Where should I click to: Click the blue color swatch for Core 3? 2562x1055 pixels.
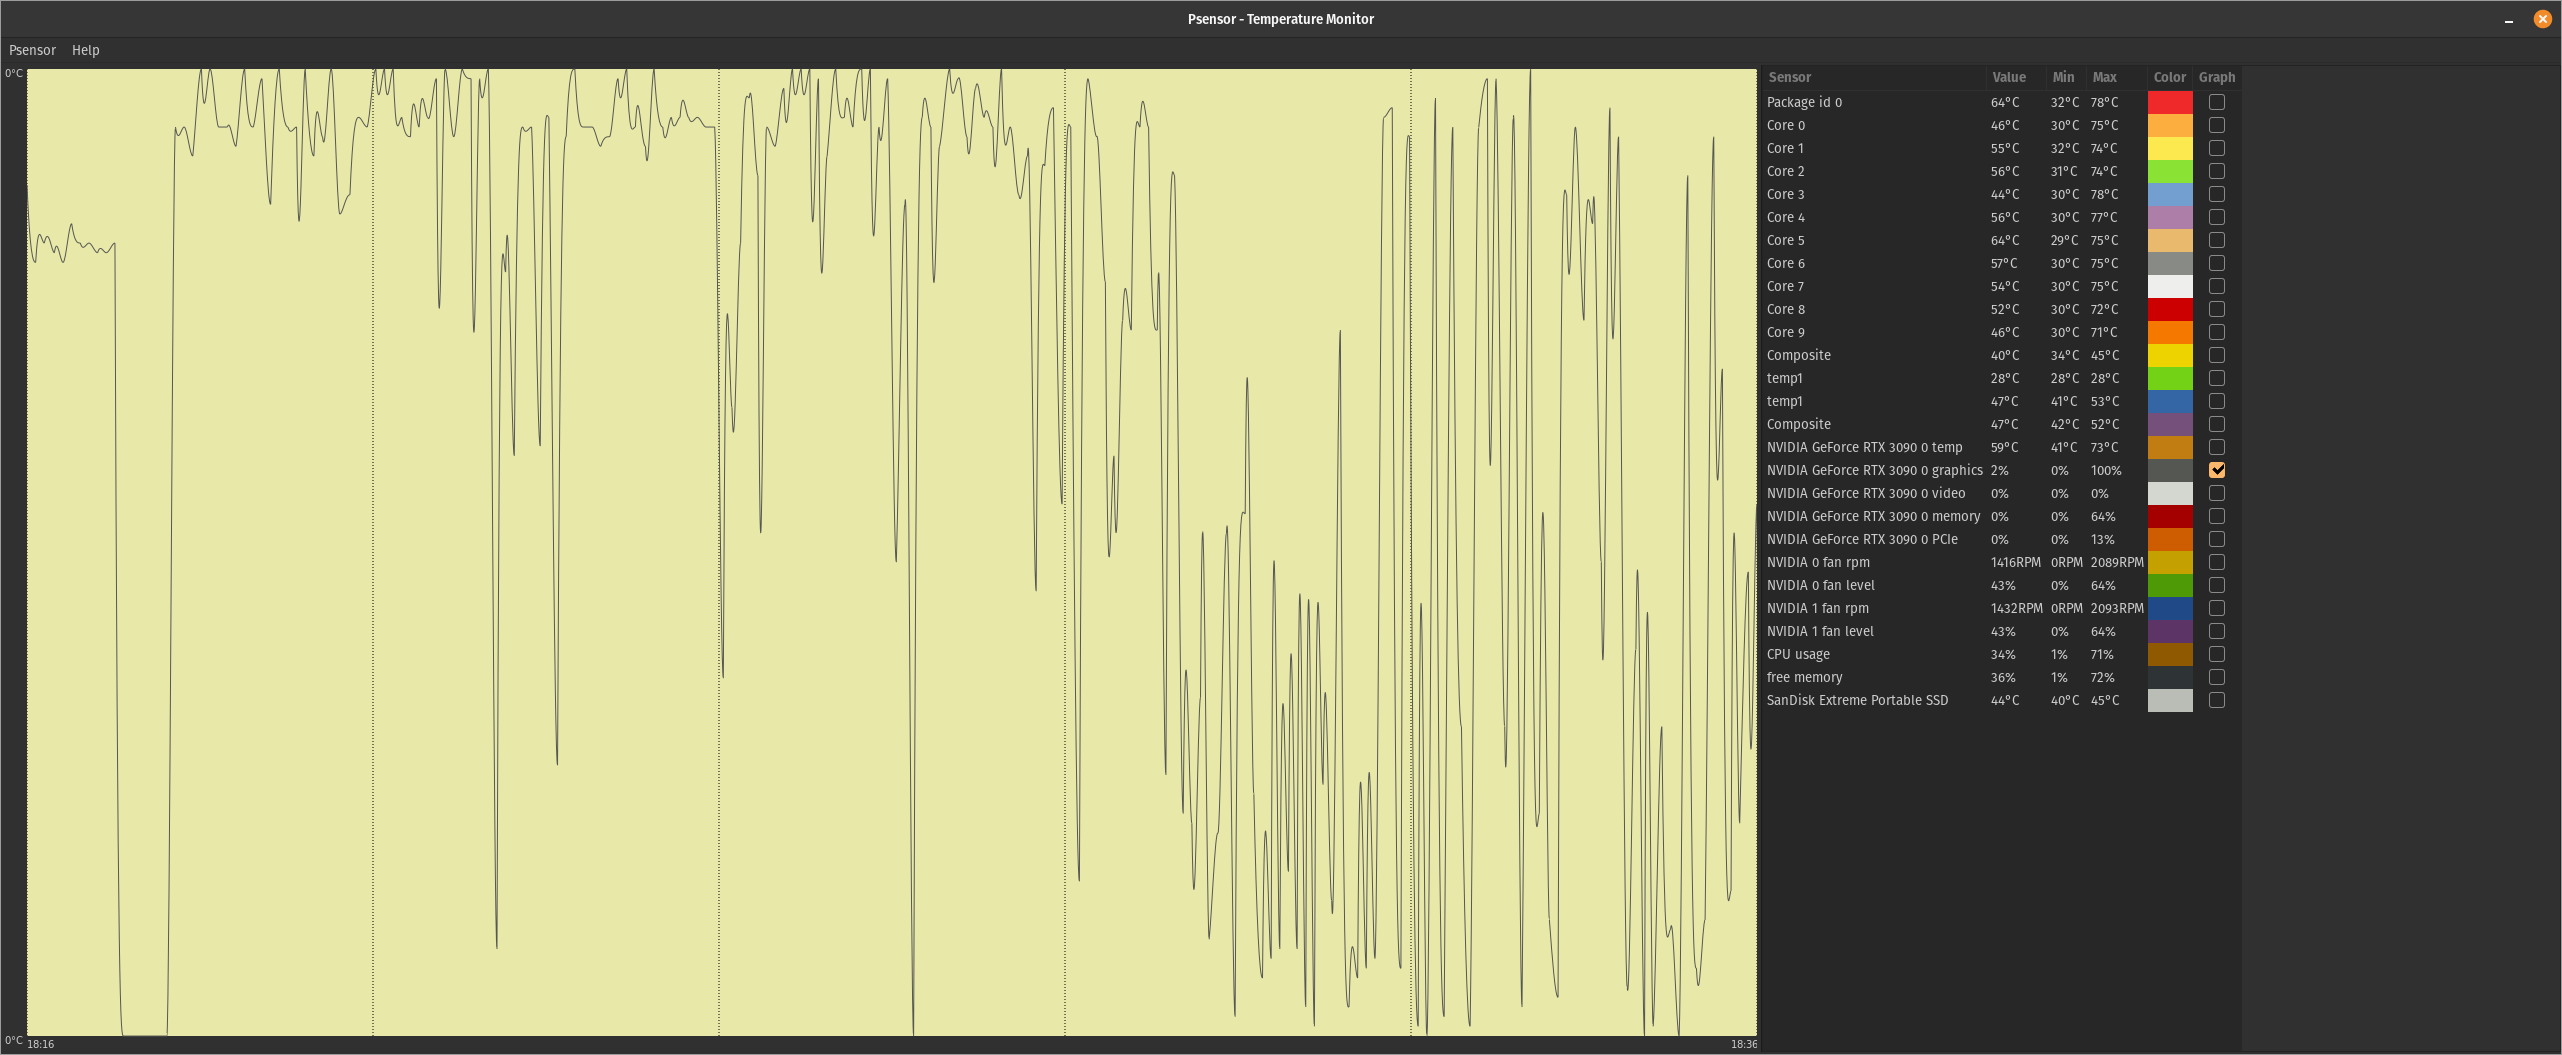[2170, 194]
